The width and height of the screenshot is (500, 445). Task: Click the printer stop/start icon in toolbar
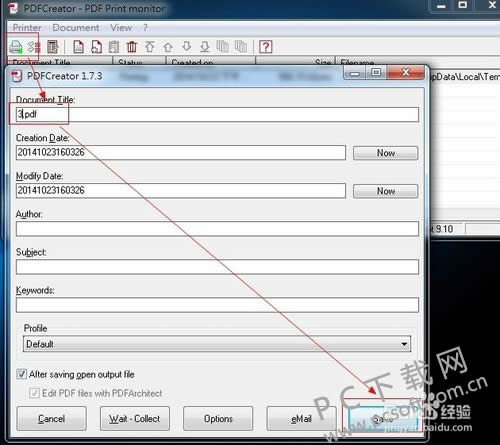tap(16, 47)
